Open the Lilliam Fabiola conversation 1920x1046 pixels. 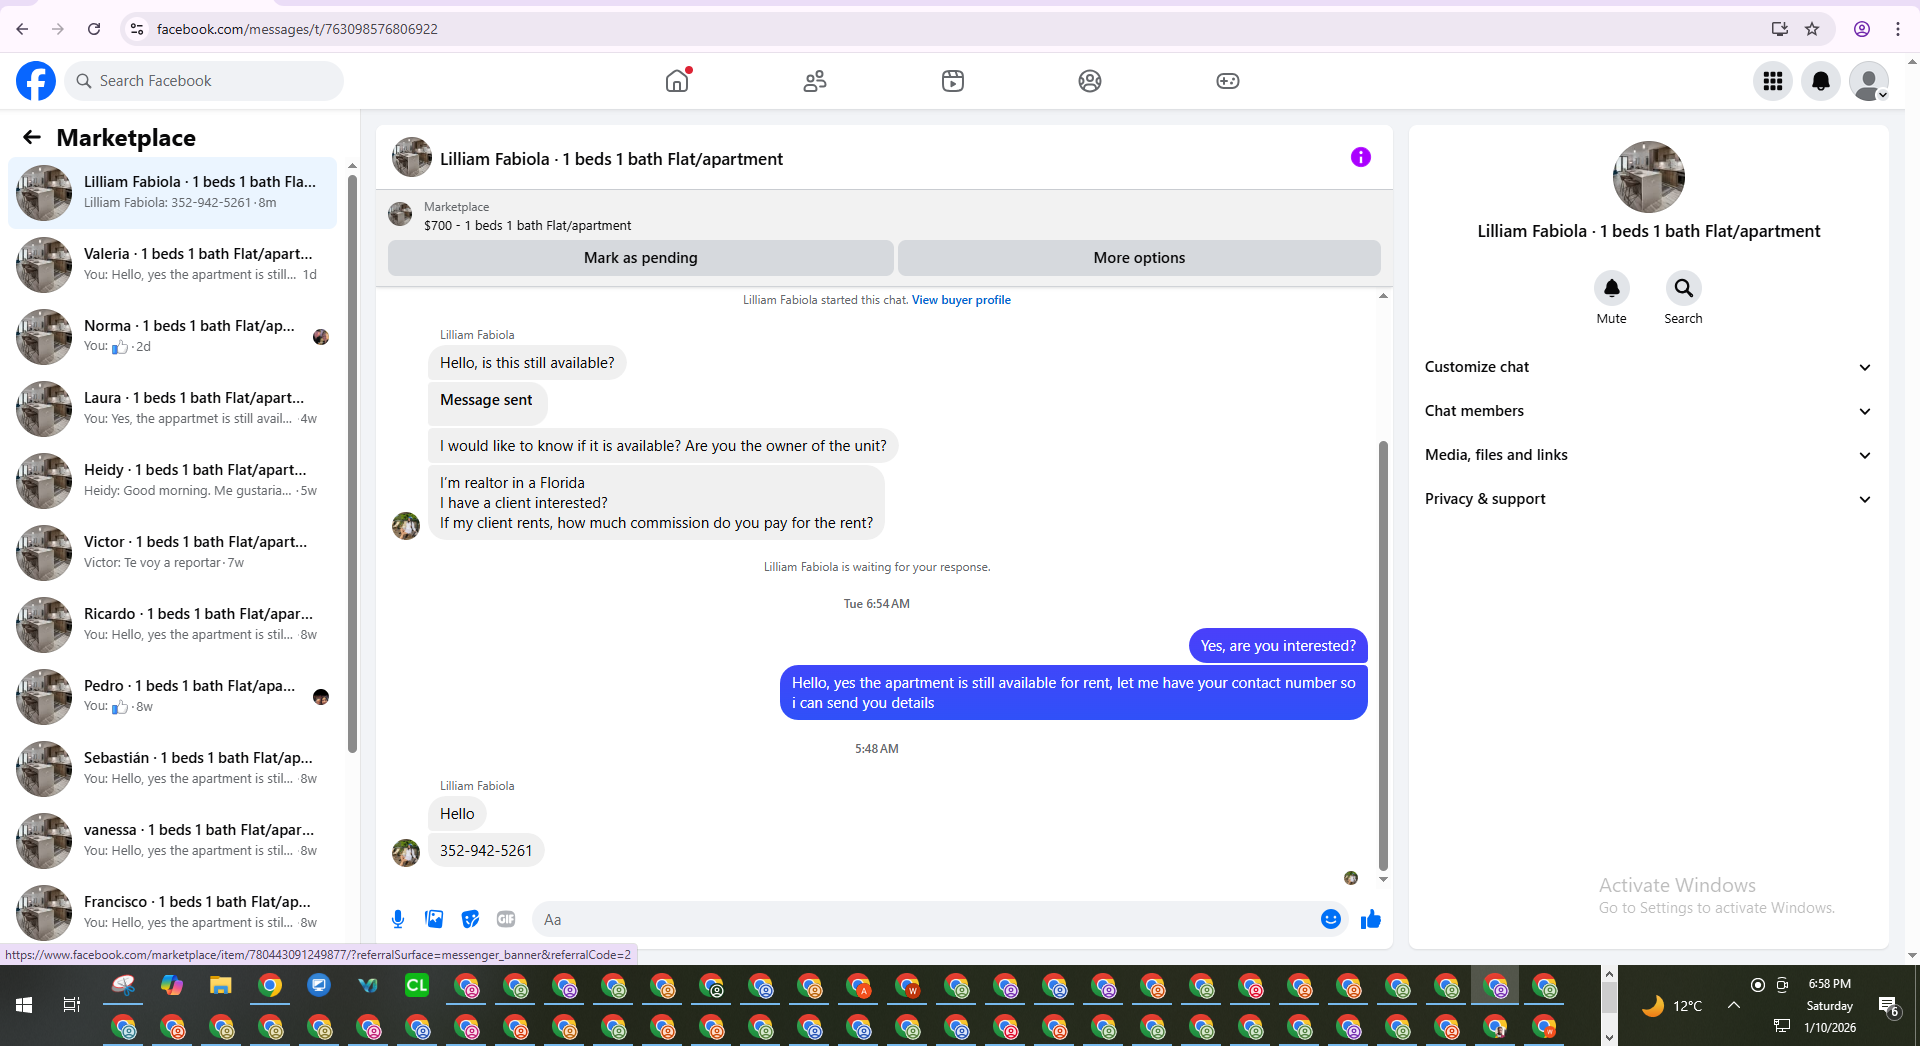[172, 192]
